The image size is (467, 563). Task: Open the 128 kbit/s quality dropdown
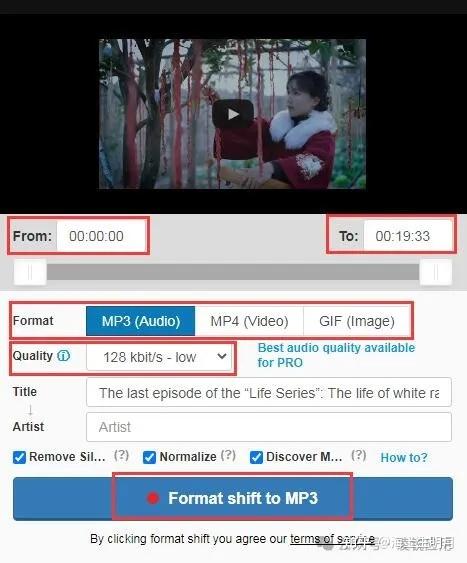[159, 357]
